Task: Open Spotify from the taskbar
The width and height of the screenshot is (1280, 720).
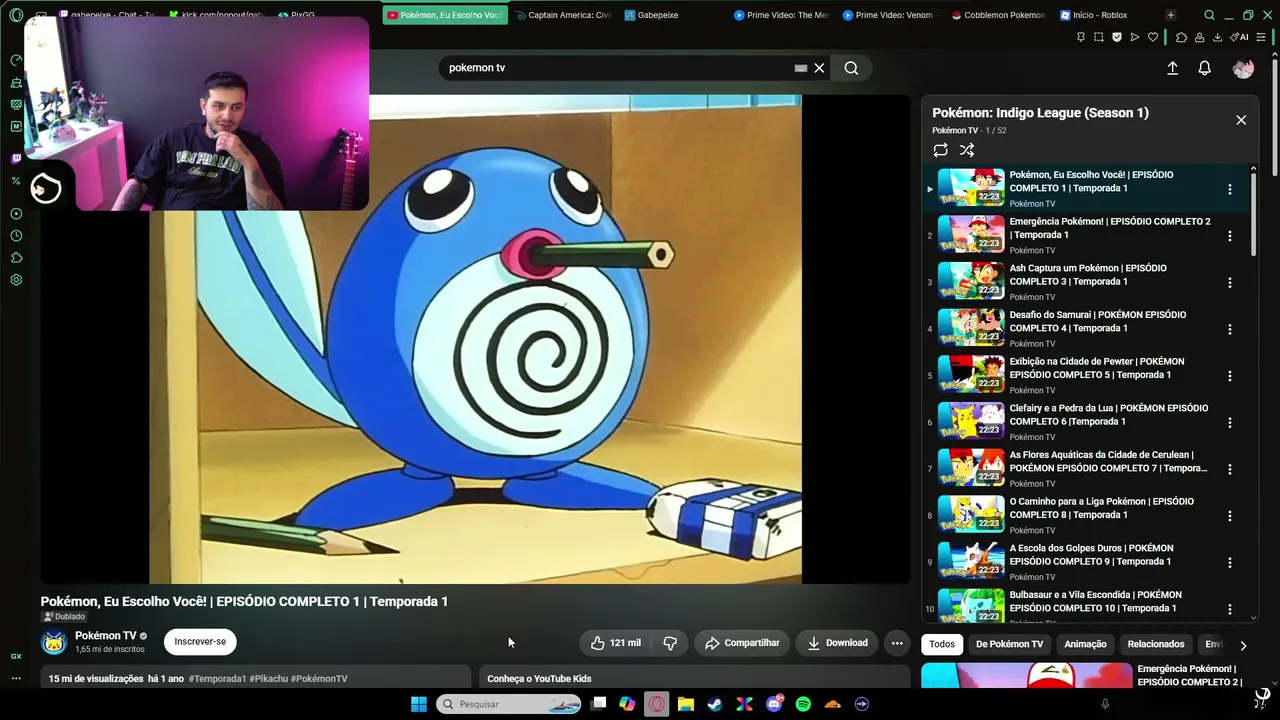Action: click(x=803, y=704)
